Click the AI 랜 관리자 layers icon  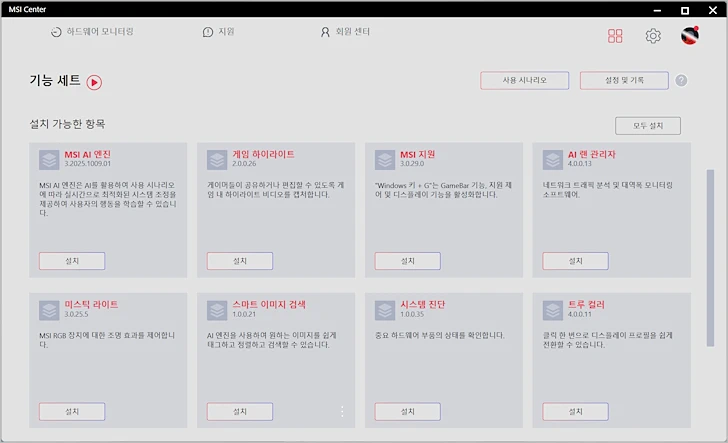point(552,160)
